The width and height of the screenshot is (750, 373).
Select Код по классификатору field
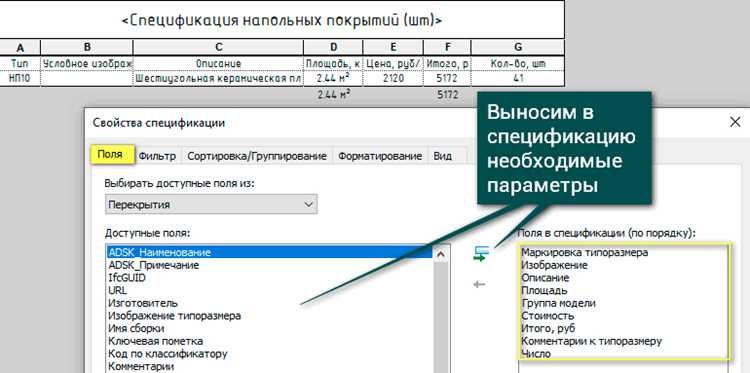coord(270,354)
